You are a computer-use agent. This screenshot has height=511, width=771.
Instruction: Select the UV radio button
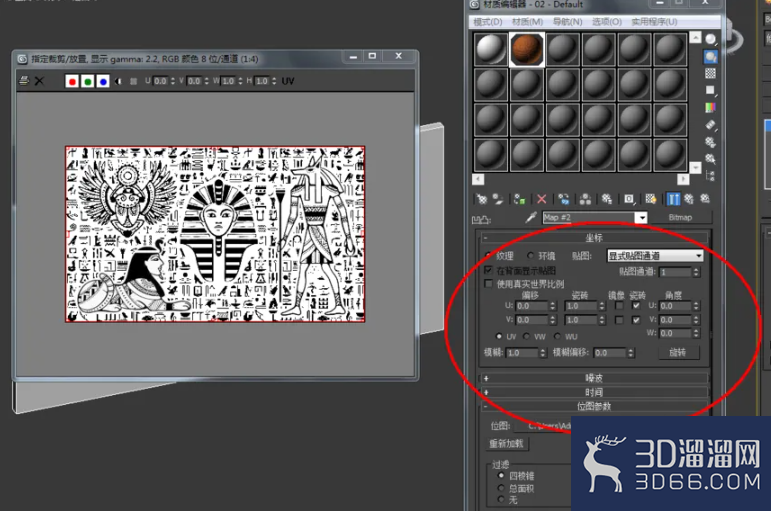[499, 336]
